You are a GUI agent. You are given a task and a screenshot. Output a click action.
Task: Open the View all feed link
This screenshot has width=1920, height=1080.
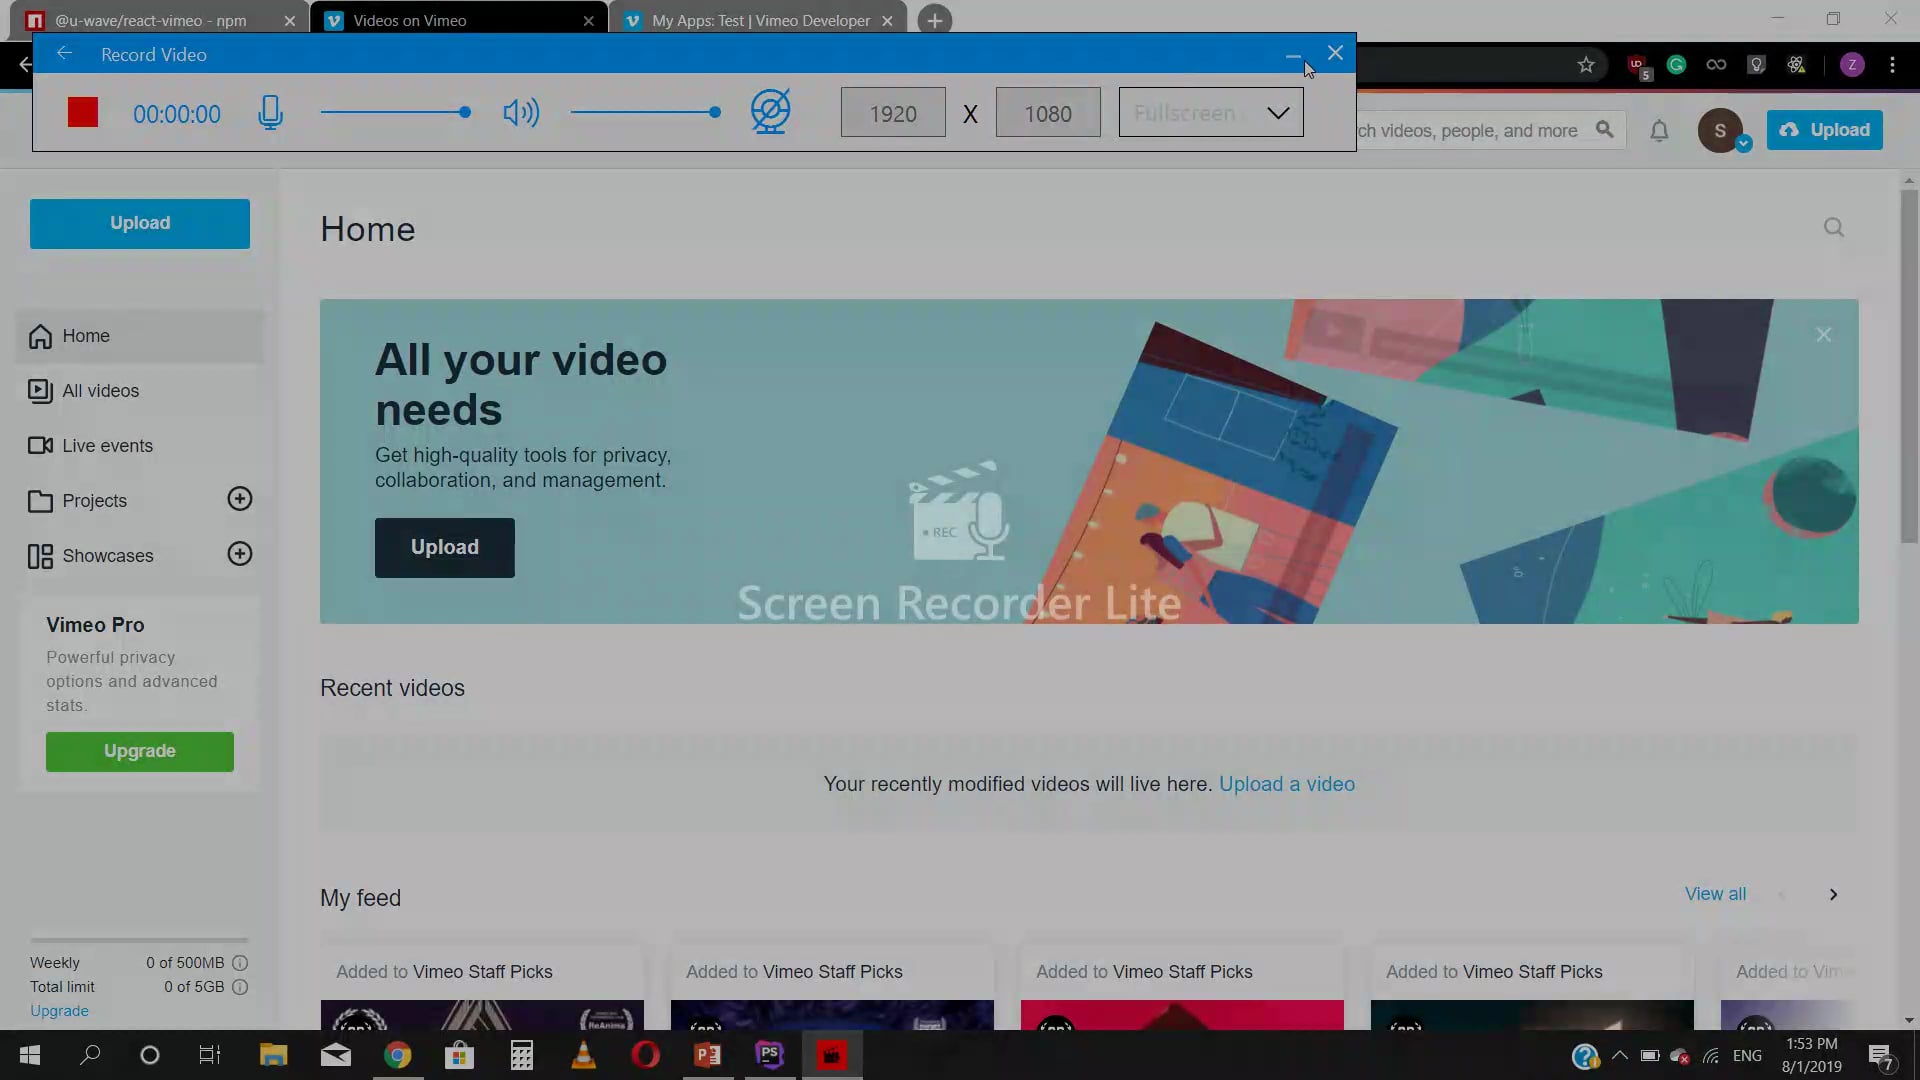tap(1715, 894)
